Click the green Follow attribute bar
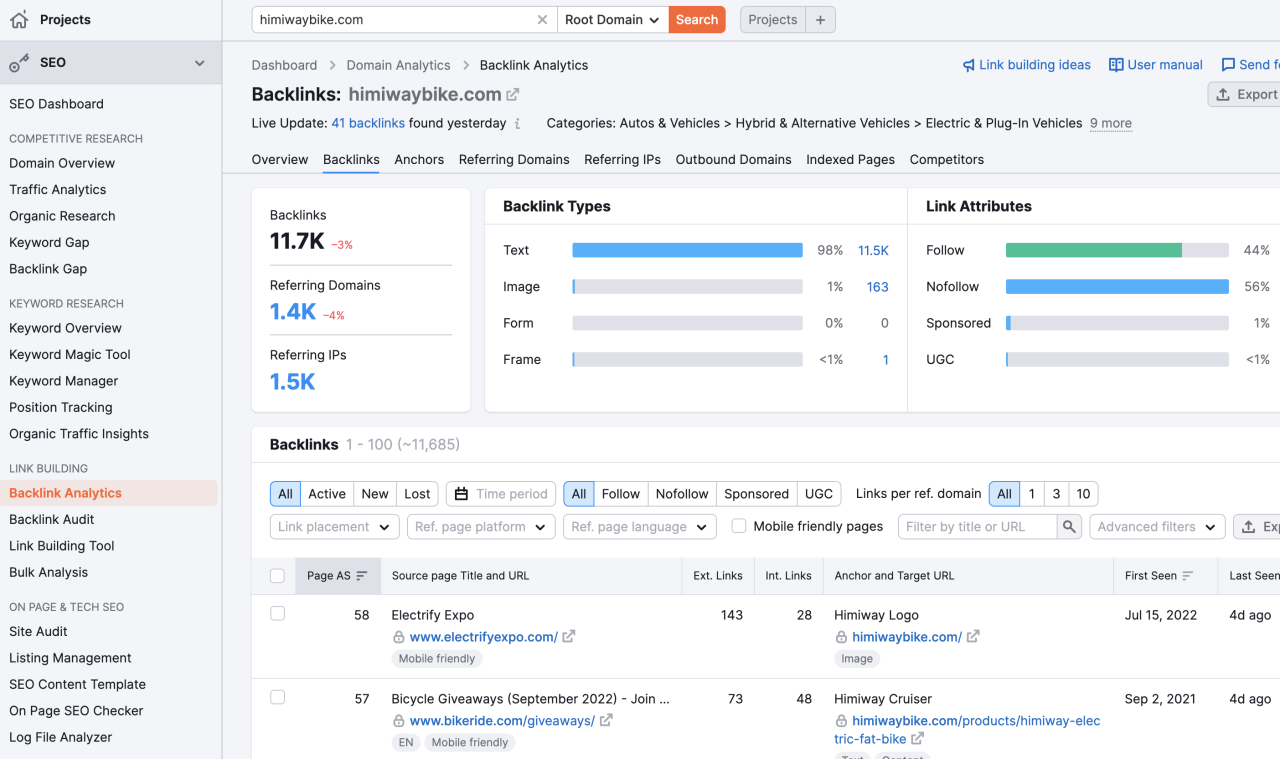The image size is (1280, 759). coord(1094,251)
